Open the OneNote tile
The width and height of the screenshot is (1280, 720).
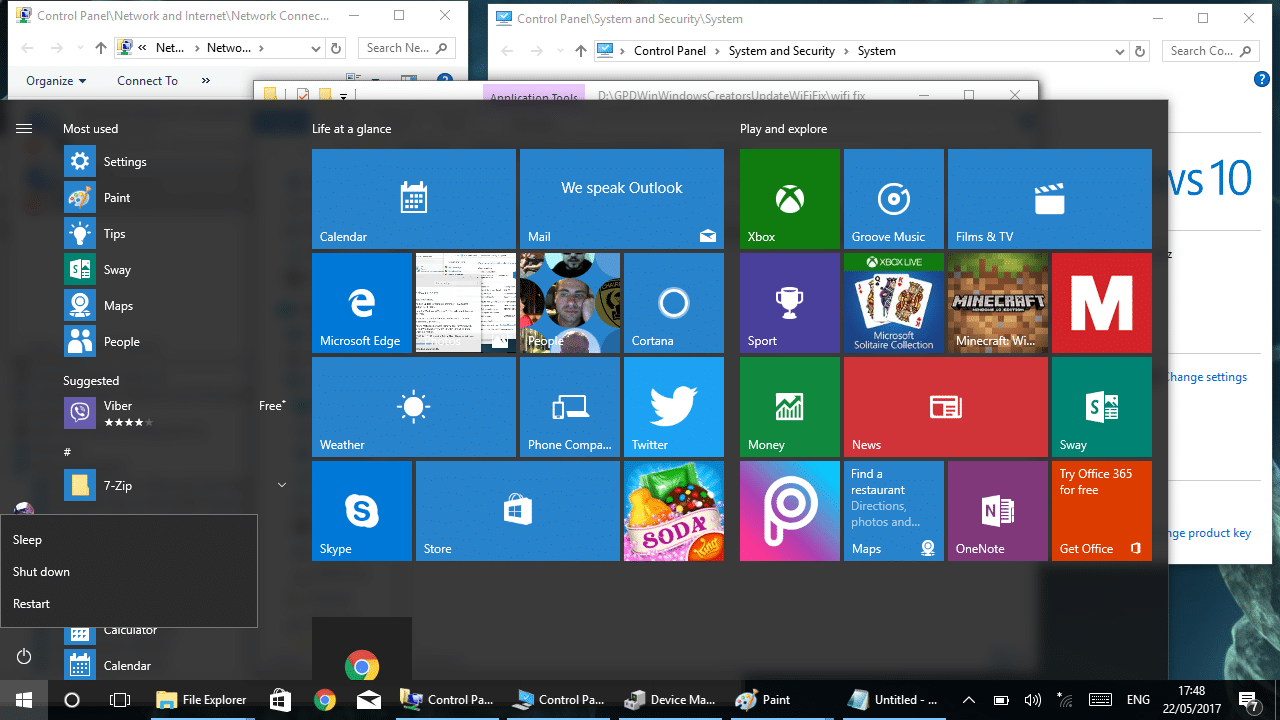click(998, 511)
